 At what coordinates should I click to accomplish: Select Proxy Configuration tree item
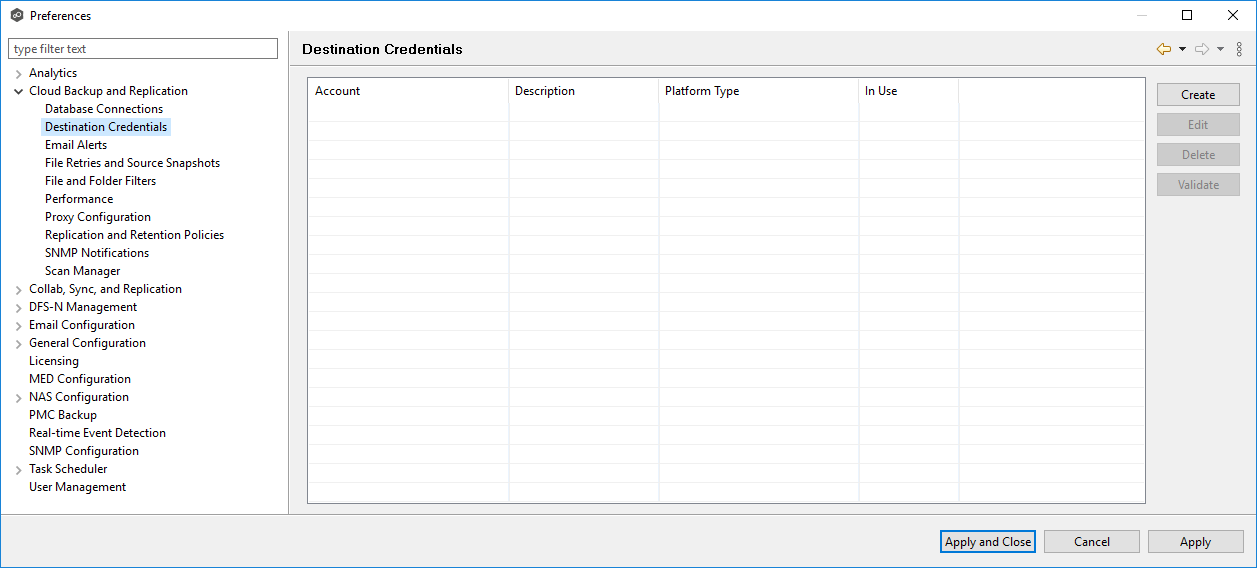pyautogui.click(x=98, y=217)
